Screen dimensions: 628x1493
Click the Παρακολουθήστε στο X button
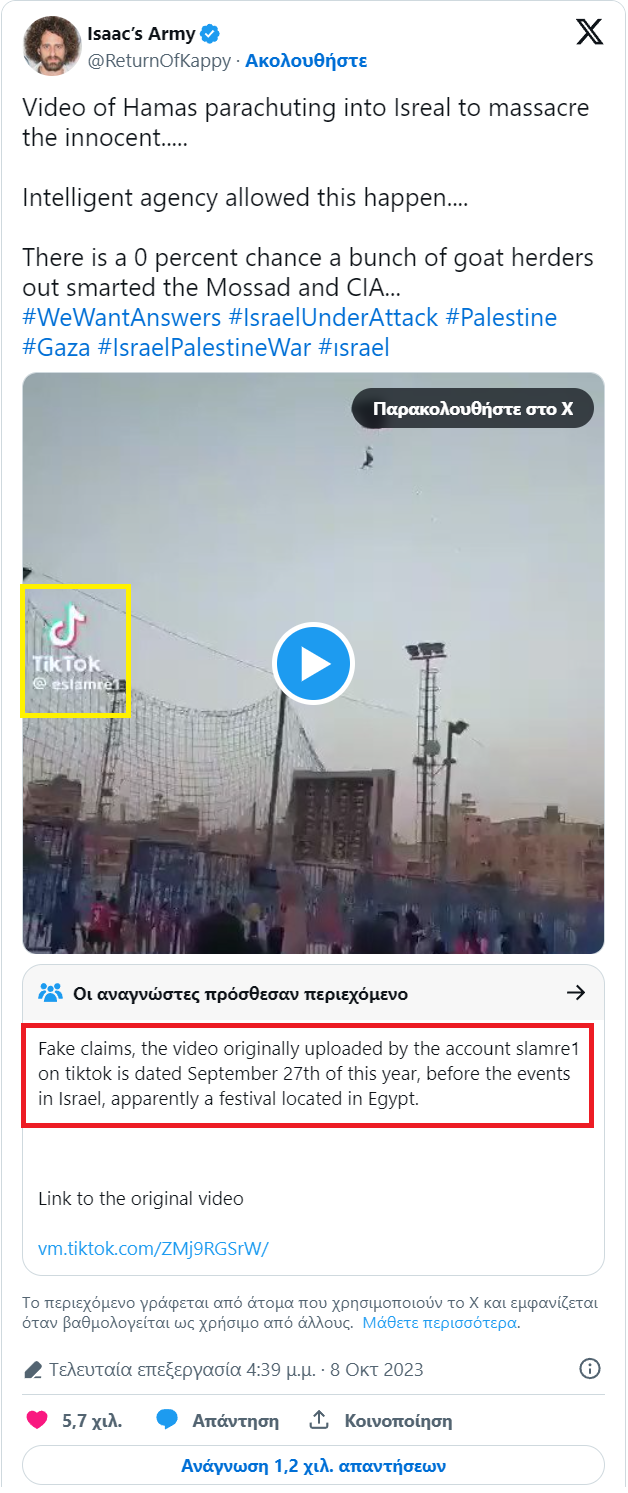(x=473, y=409)
